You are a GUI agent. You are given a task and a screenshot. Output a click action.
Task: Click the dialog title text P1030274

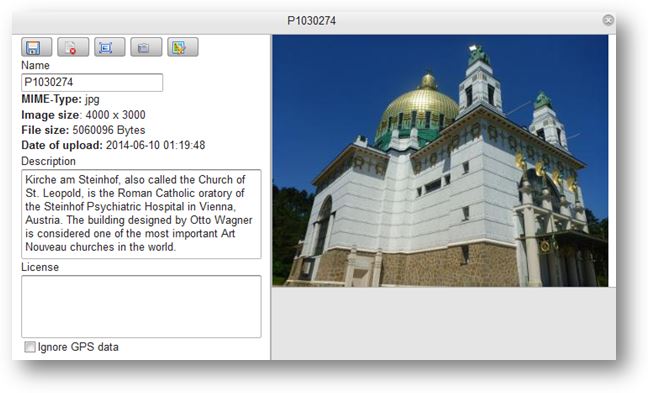click(x=312, y=21)
